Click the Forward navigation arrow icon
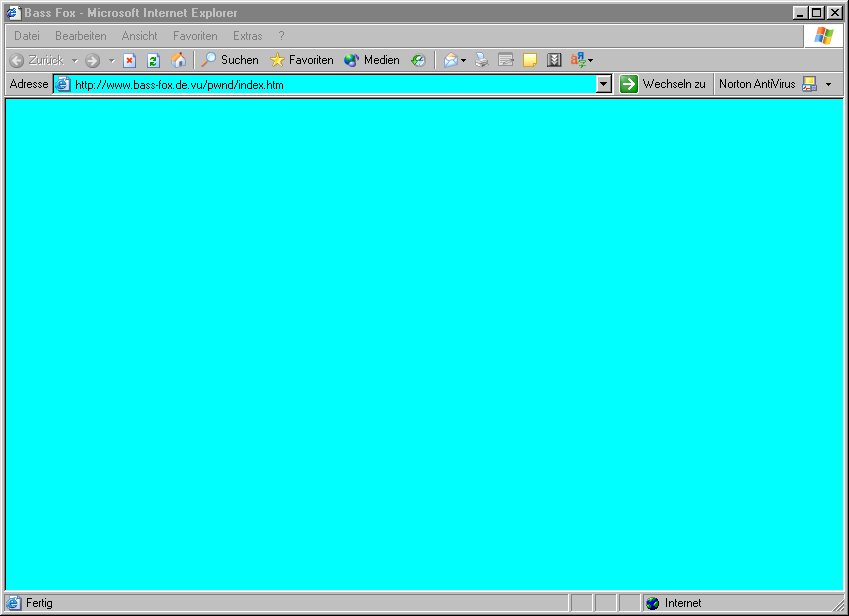This screenshot has width=849, height=616. pos(93,61)
